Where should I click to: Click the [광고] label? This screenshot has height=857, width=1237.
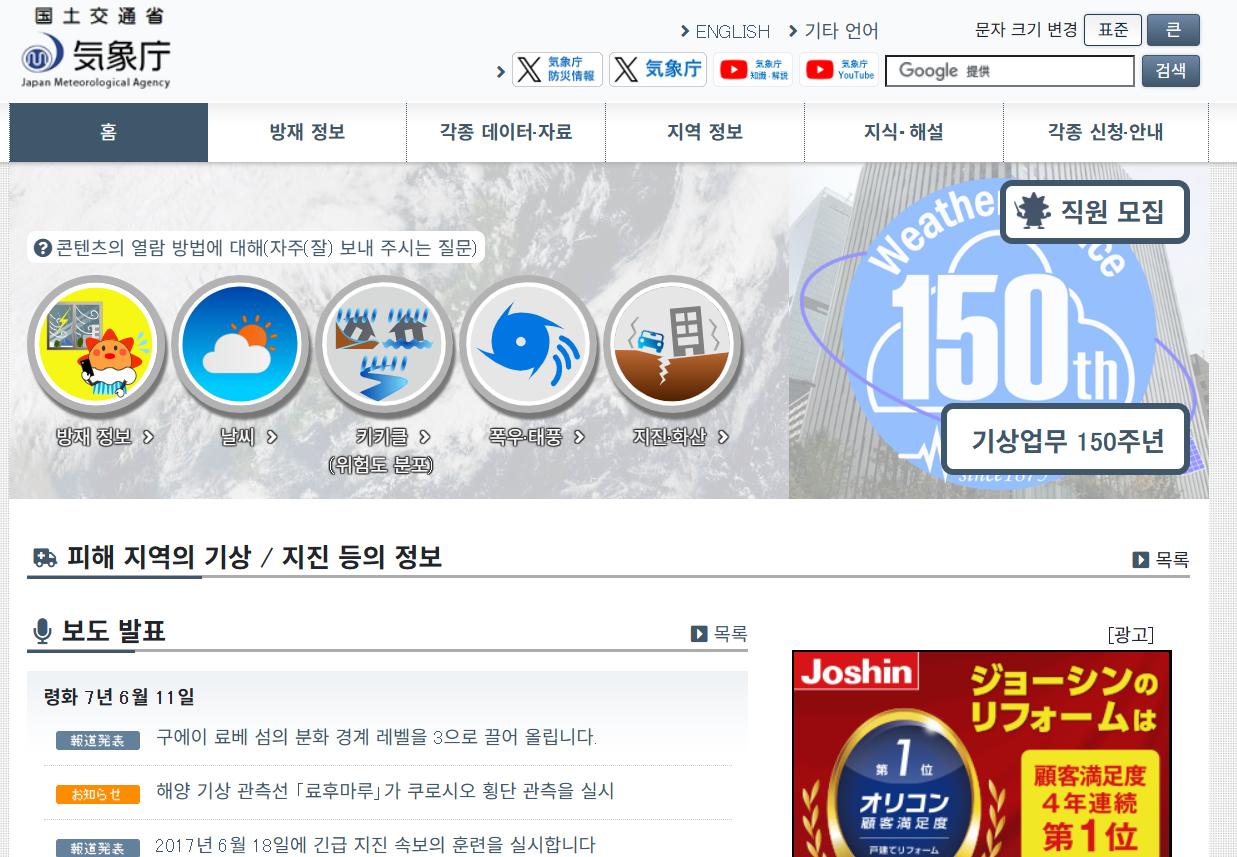click(1131, 634)
